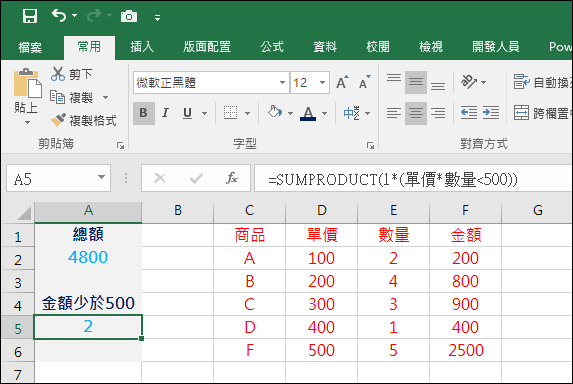Click the 複製 copy button
This screenshot has height=384, width=573.
tap(72, 98)
